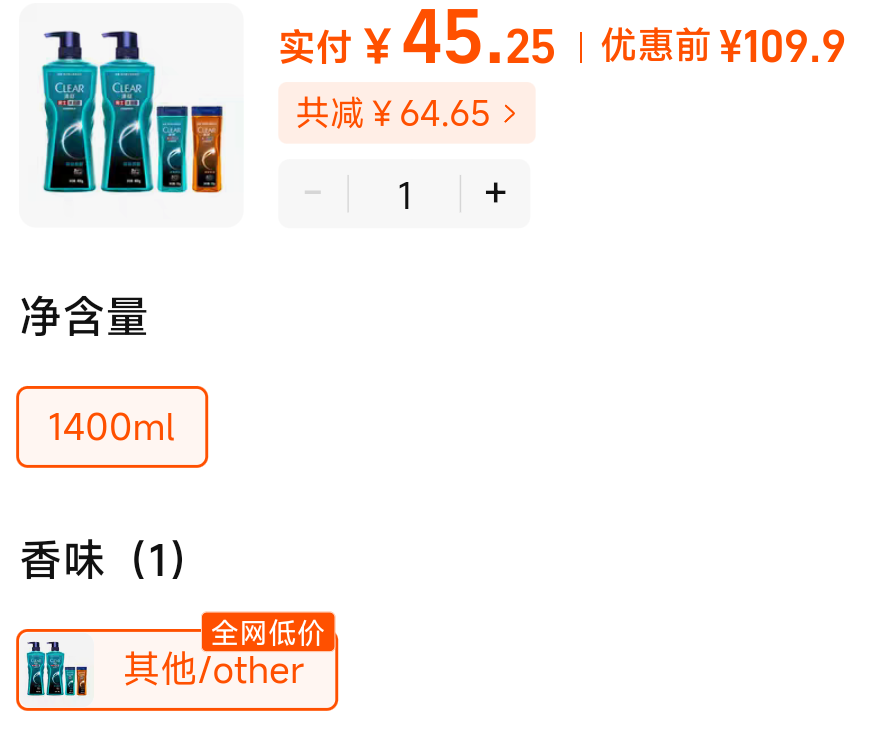This screenshot has width=870, height=735.
Task: Decrease quantity with the minus button
Action: (x=313, y=194)
